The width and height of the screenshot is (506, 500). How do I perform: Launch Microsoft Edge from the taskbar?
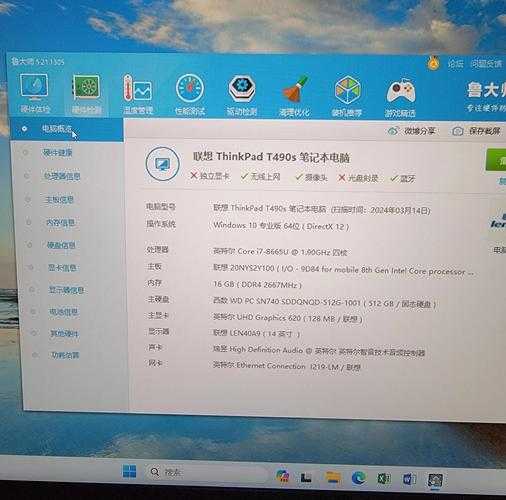[358, 478]
